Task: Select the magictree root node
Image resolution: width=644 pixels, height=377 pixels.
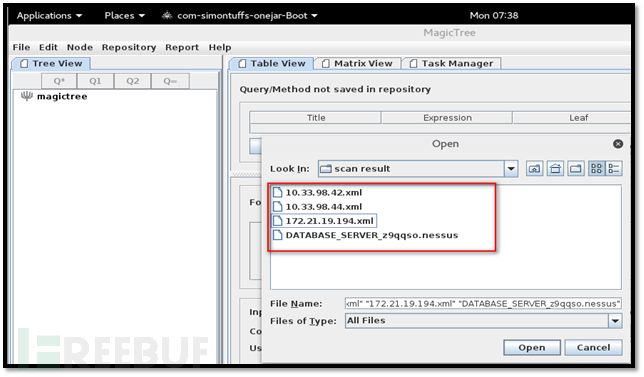Action: click(x=62, y=96)
